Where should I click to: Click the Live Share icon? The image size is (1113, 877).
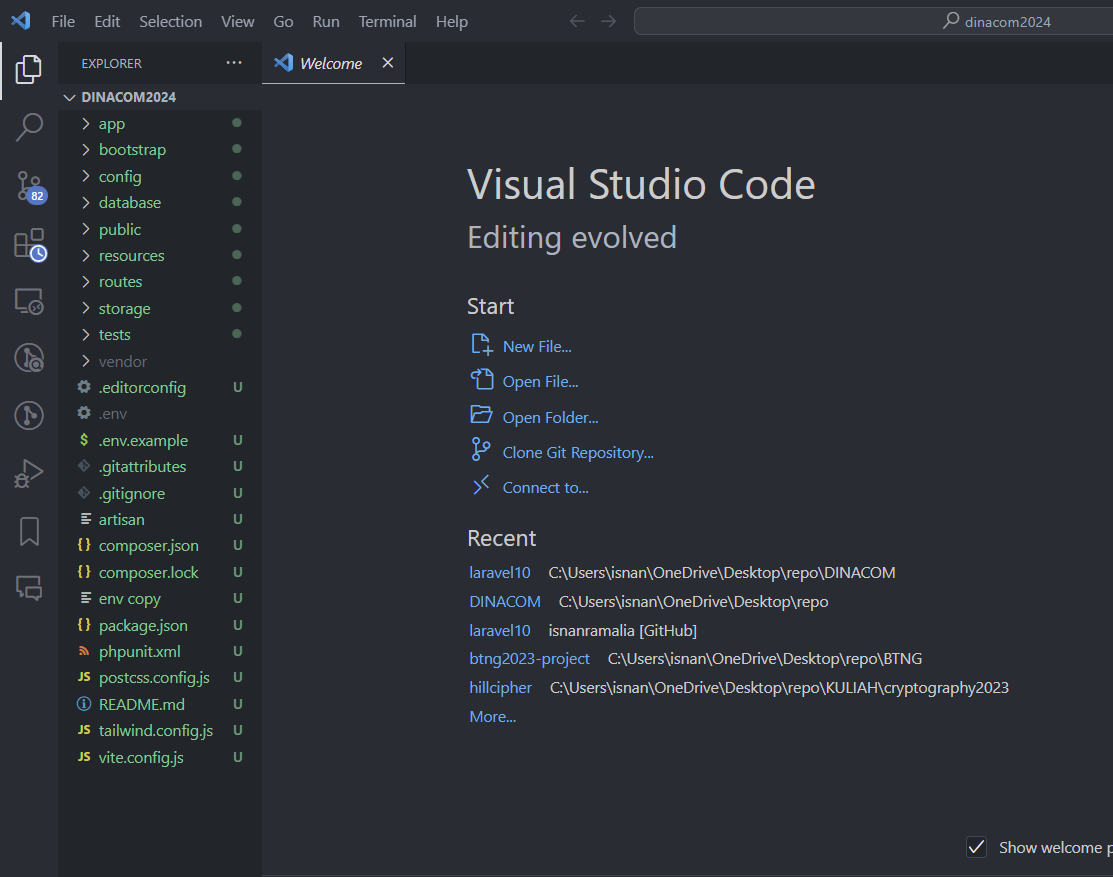click(29, 589)
